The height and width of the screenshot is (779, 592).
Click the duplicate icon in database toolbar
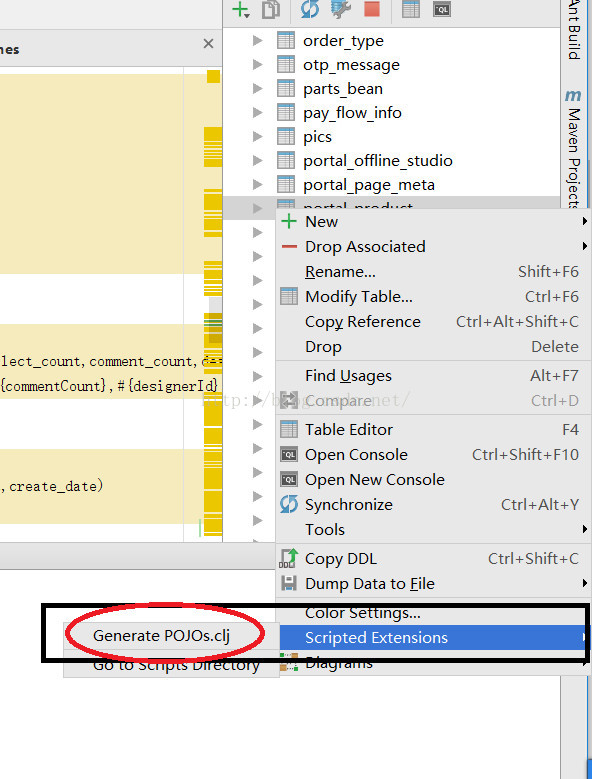click(271, 10)
